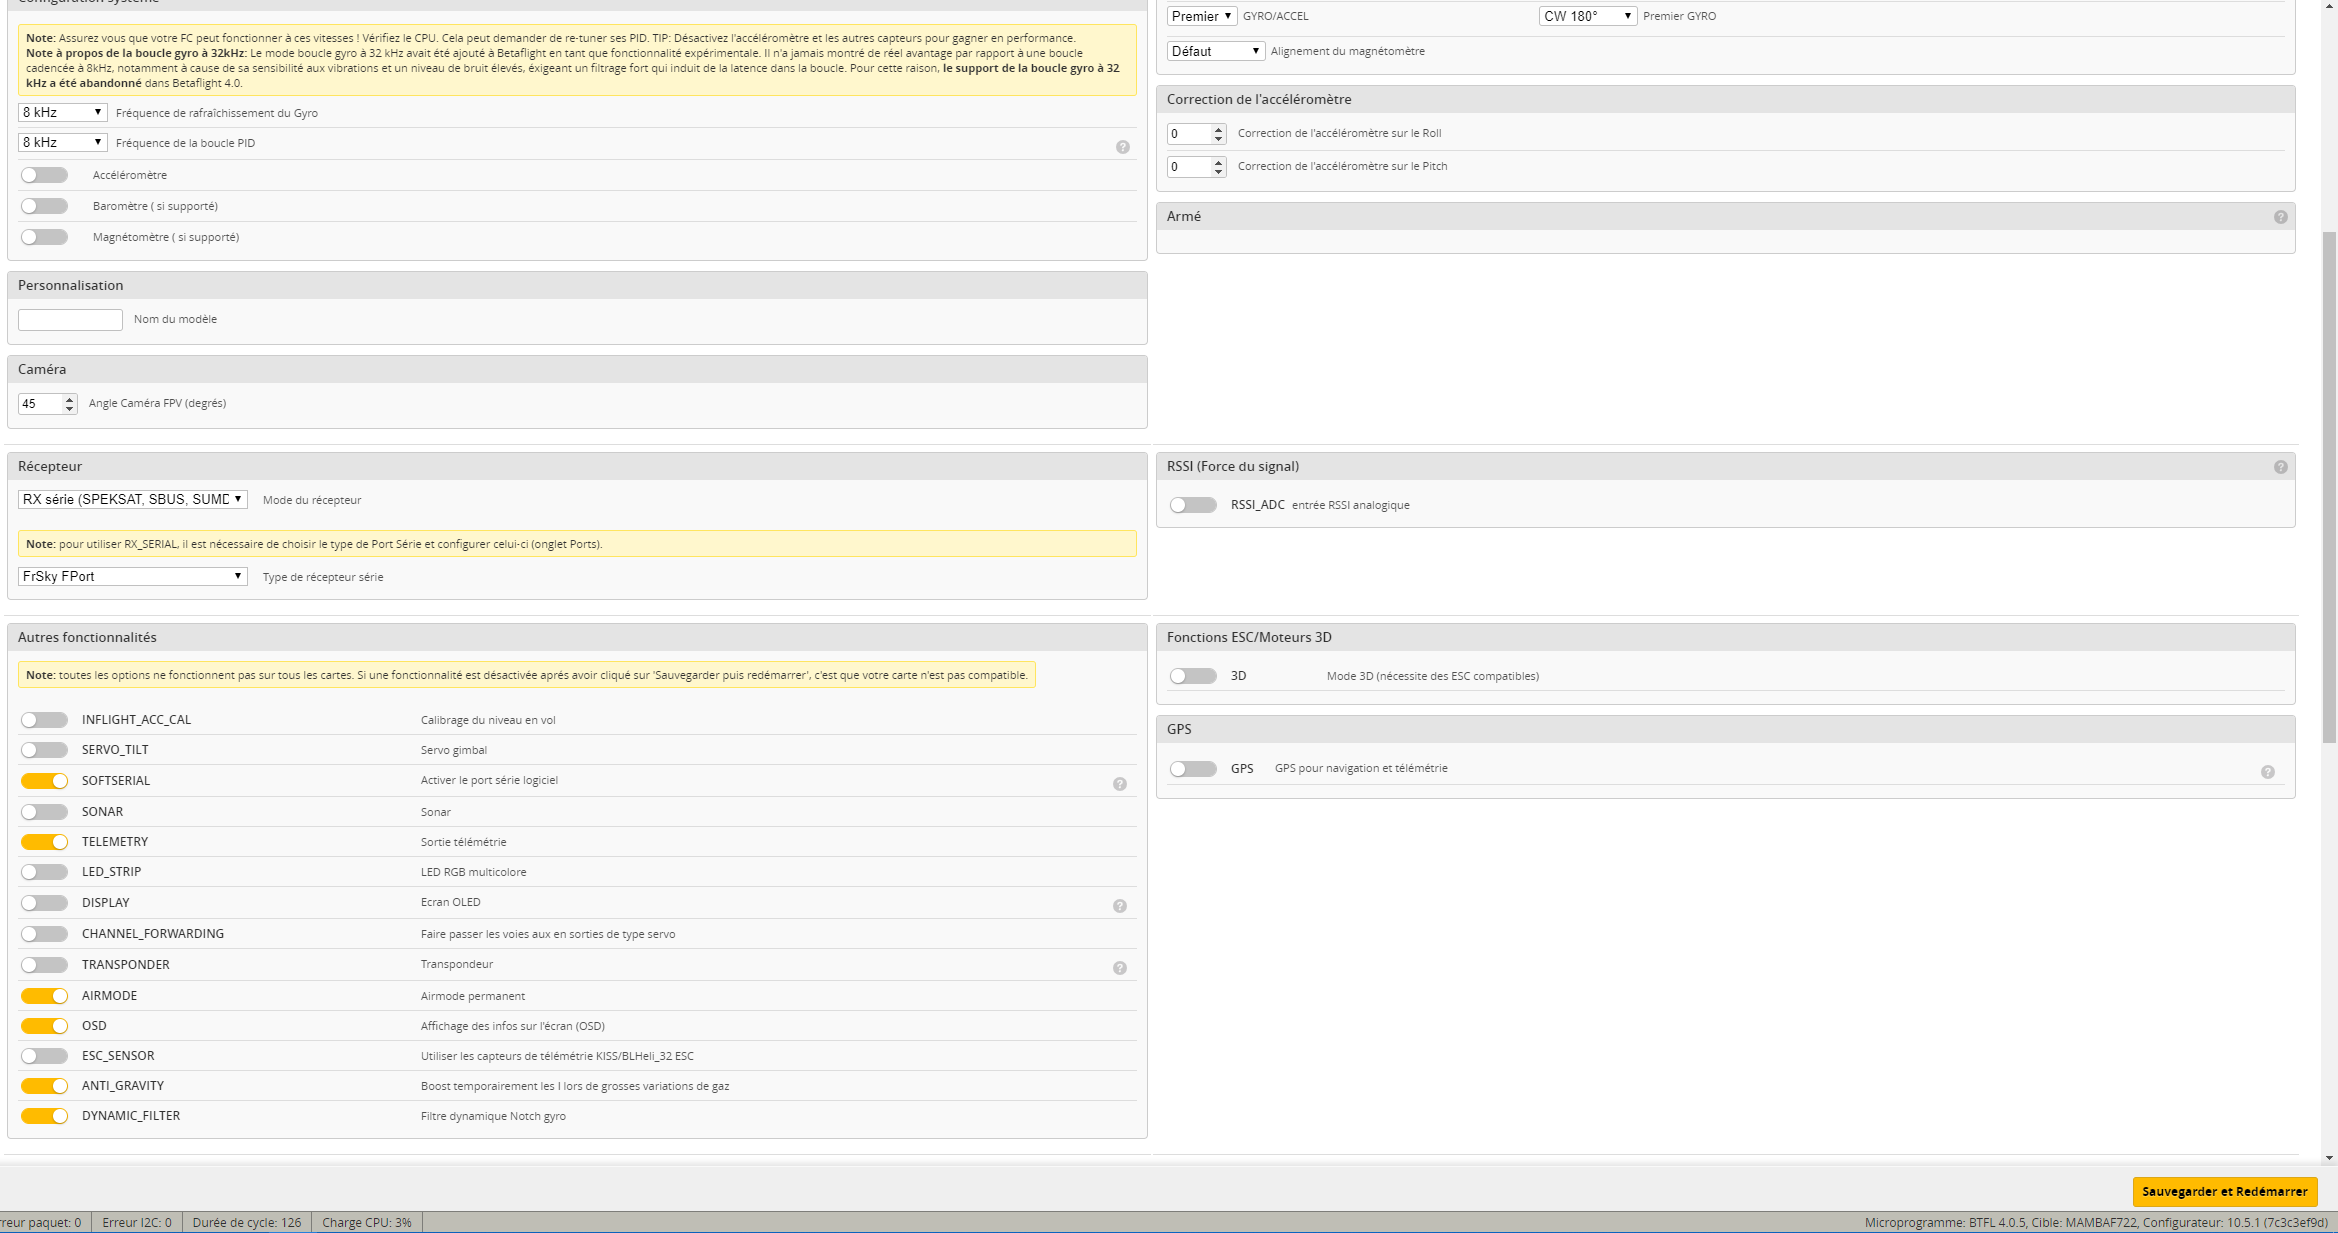
Task: Click the Nom du modèle text field
Action: (x=70, y=319)
